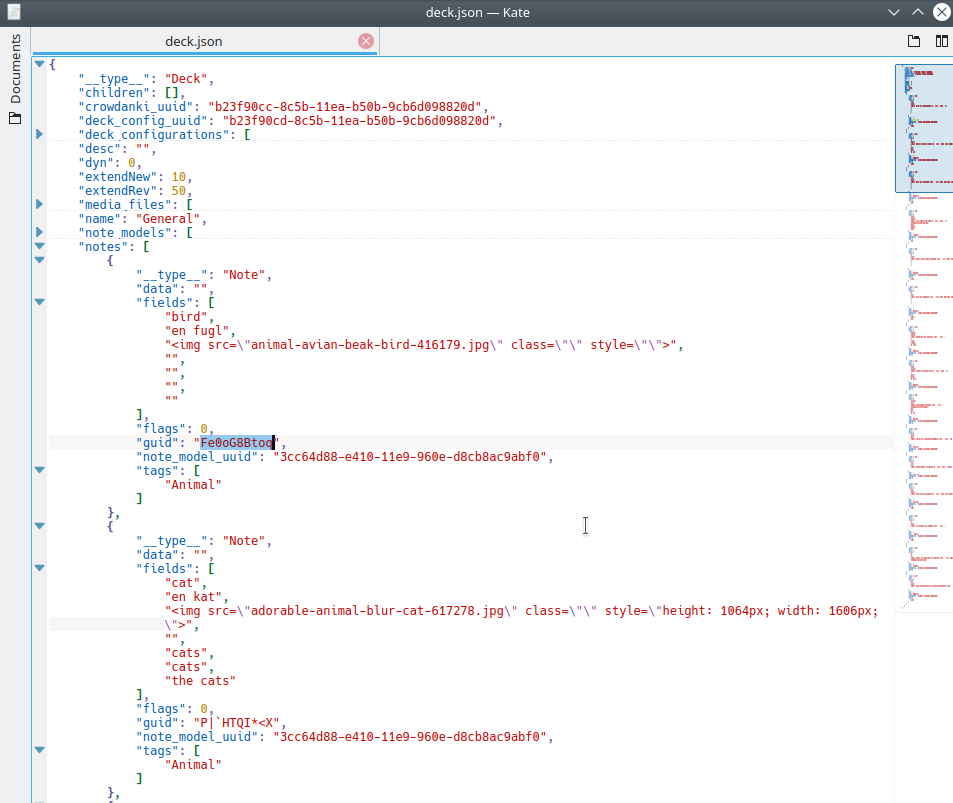Collapse the bird note tags array

tap(40, 470)
